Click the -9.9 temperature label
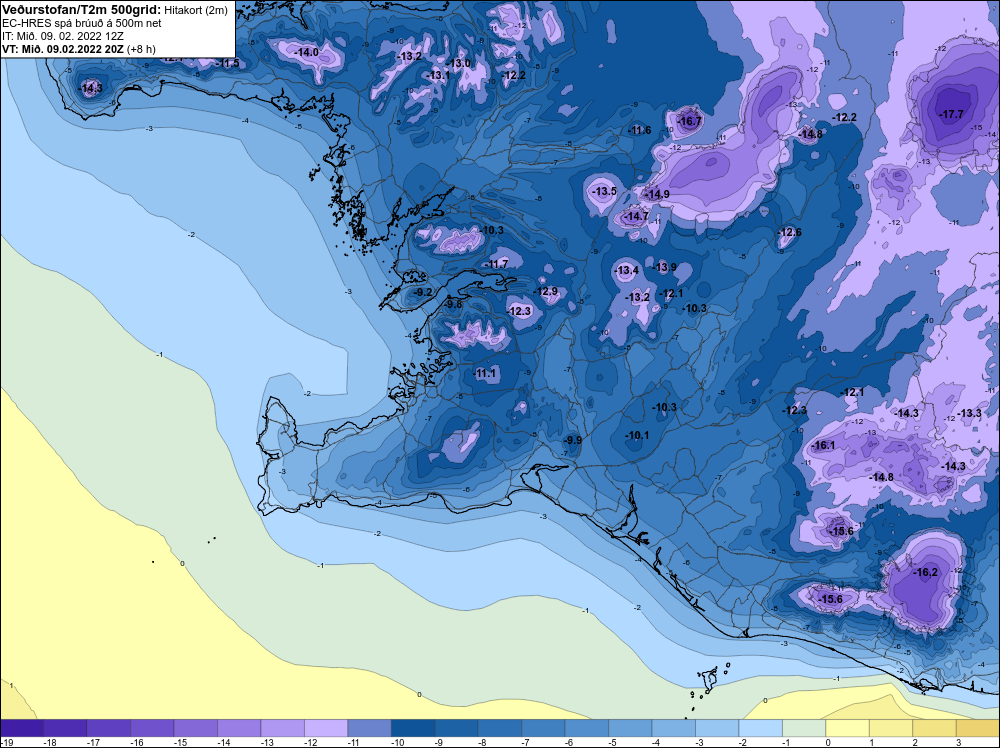The image size is (1000, 748). tap(573, 440)
